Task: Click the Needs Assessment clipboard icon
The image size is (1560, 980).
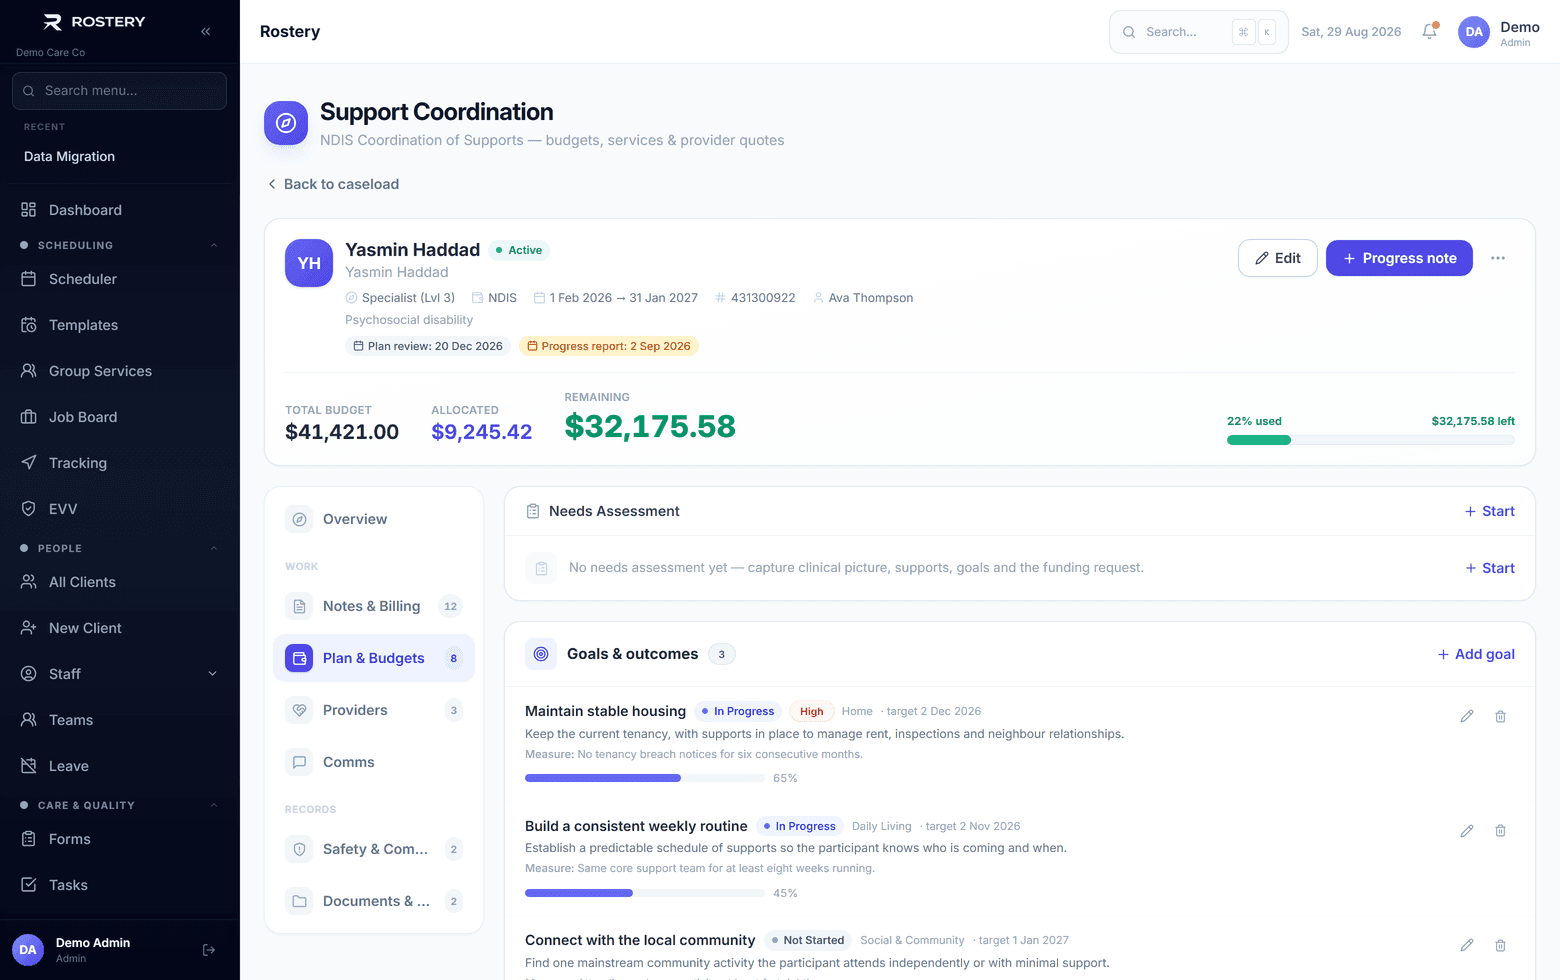Action: click(x=533, y=511)
